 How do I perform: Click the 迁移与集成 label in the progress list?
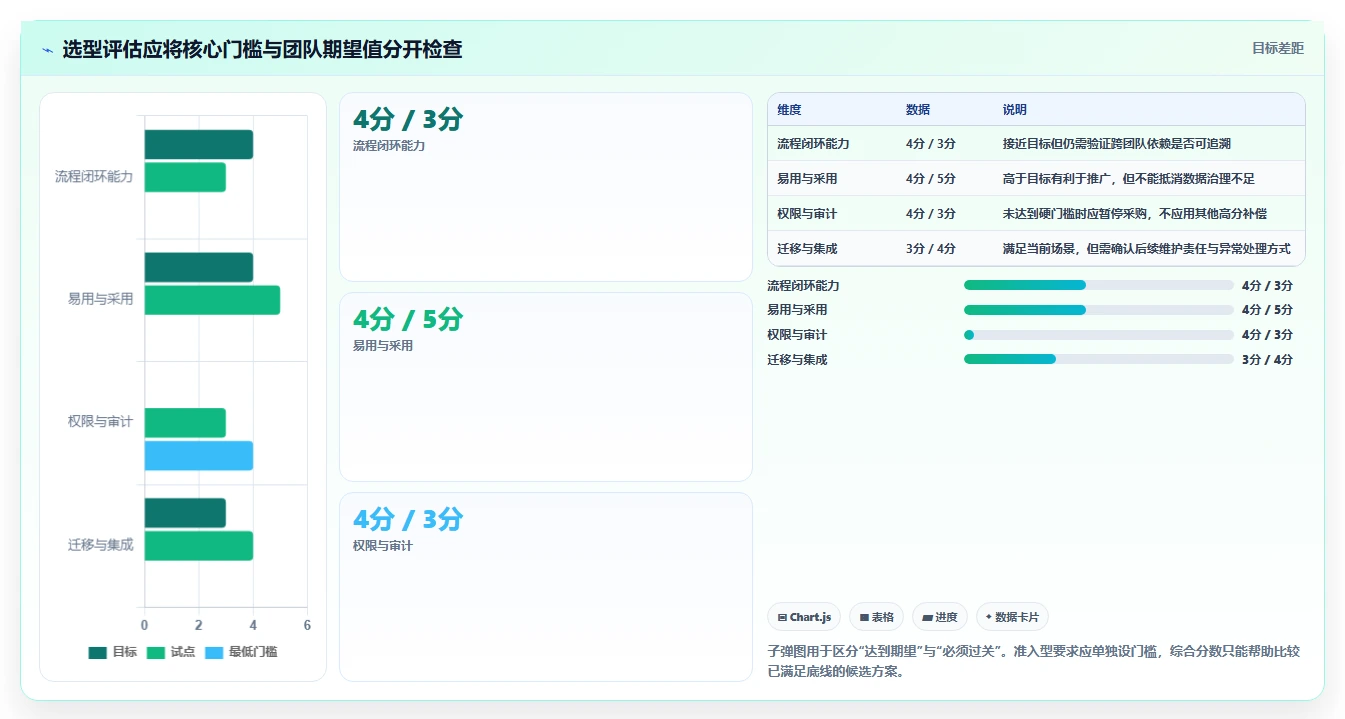click(797, 360)
